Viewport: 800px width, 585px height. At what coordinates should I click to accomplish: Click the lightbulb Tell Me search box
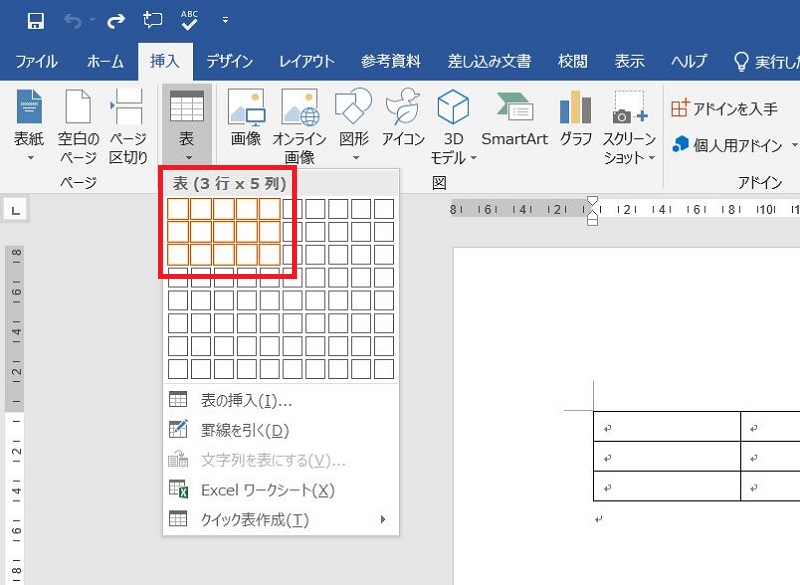point(765,62)
